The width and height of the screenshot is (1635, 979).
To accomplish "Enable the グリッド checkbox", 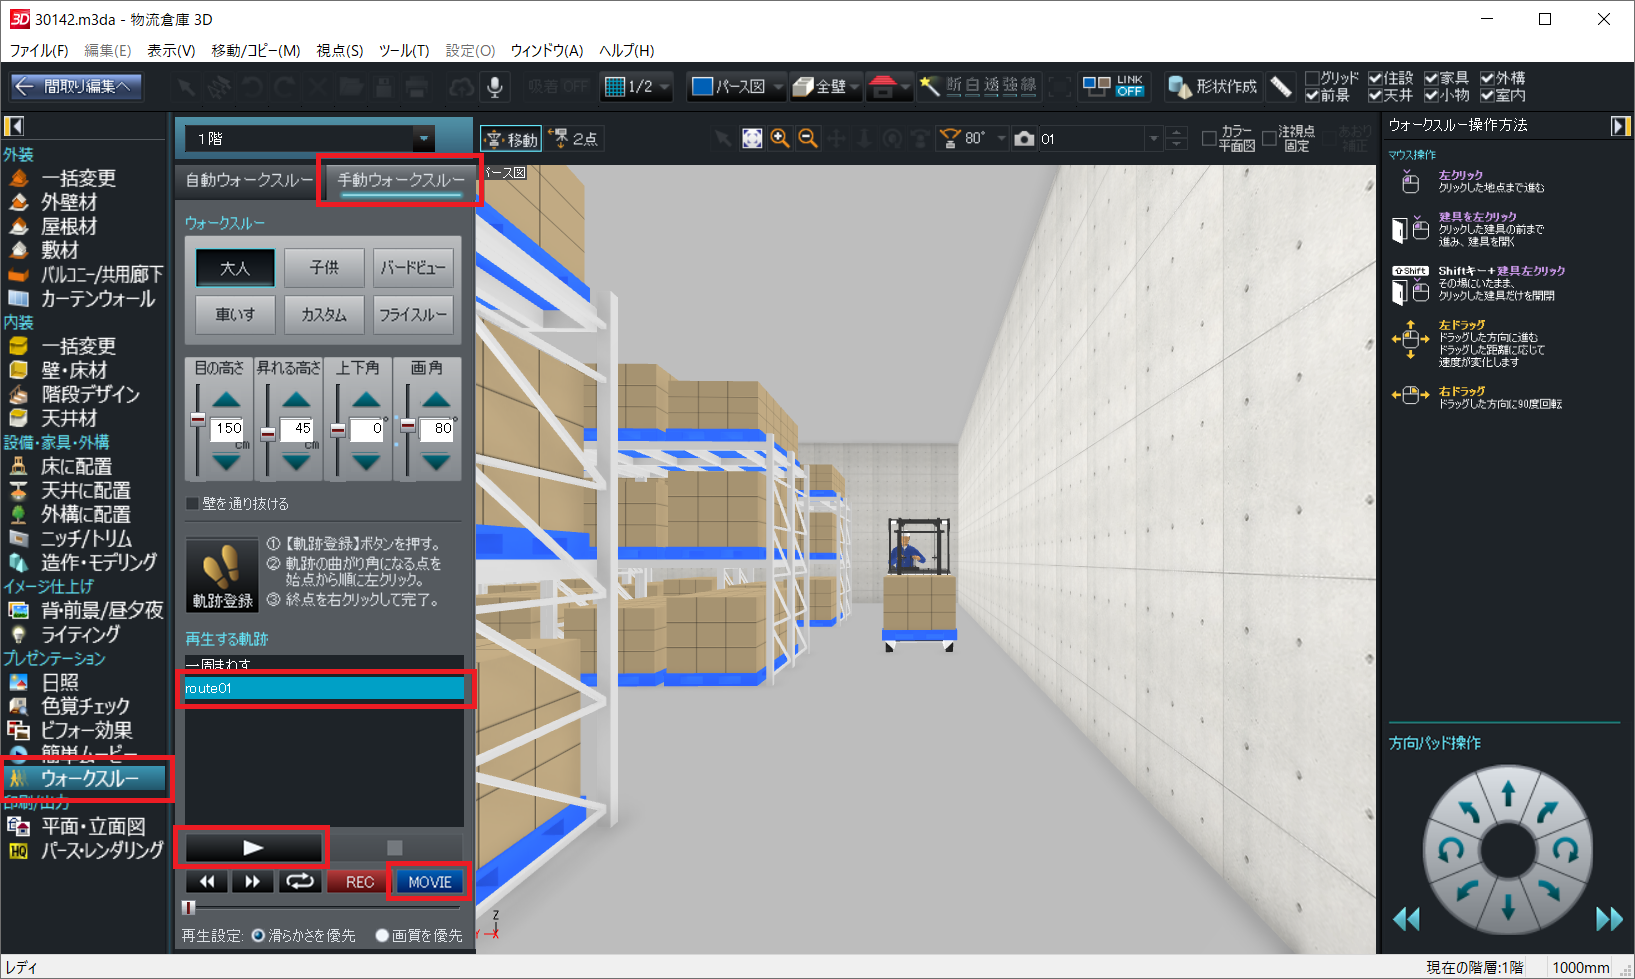I will click(x=1312, y=78).
